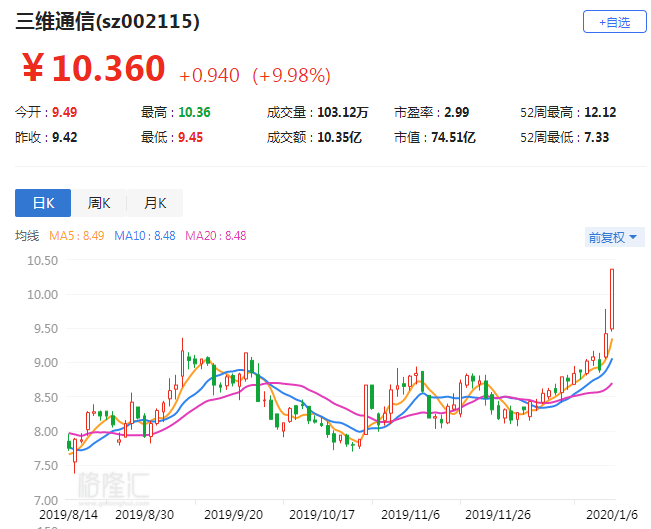Click the 最低 low value 9.45
Viewport: 651px width, 529px height.
(x=190, y=137)
